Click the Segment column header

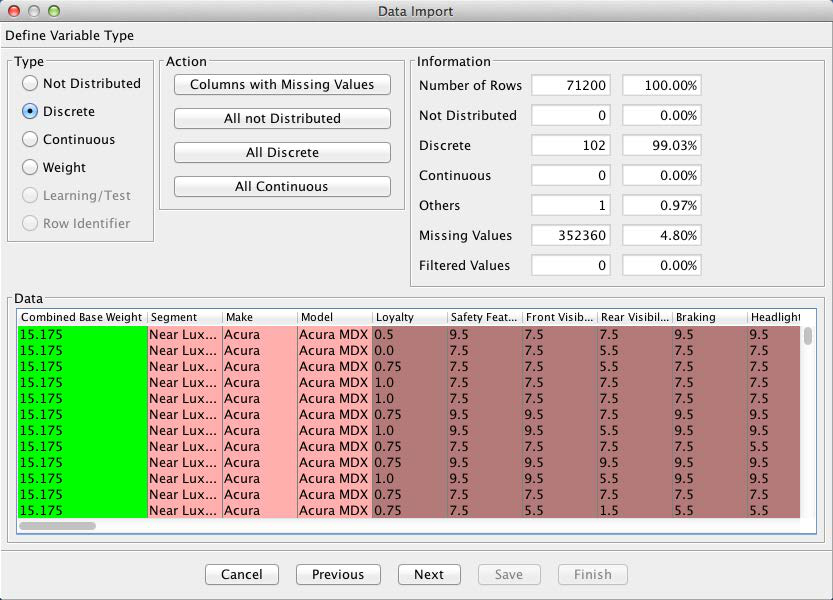[184, 317]
